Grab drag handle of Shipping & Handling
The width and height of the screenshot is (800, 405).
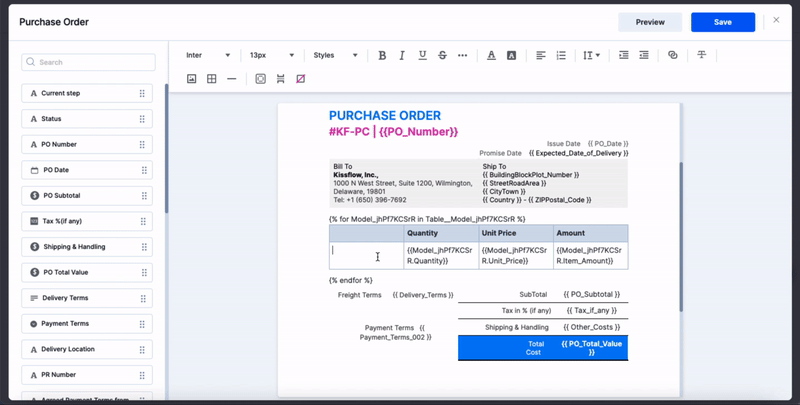144,247
